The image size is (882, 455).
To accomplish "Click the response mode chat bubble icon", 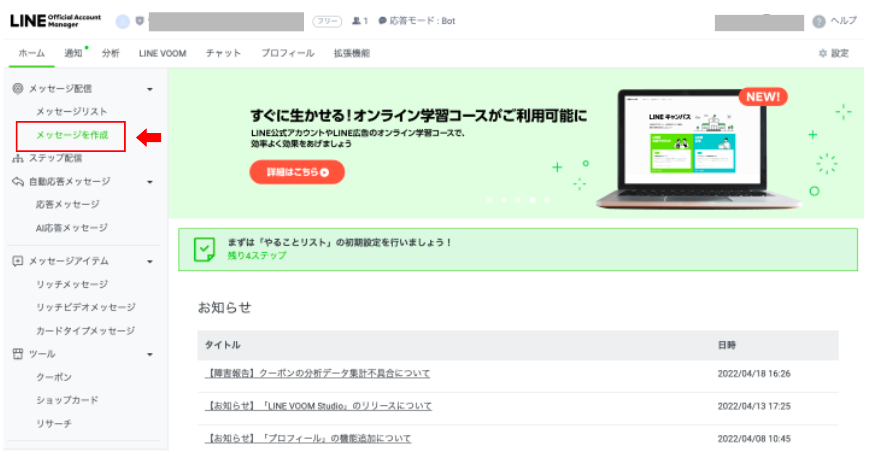I will pos(382,21).
